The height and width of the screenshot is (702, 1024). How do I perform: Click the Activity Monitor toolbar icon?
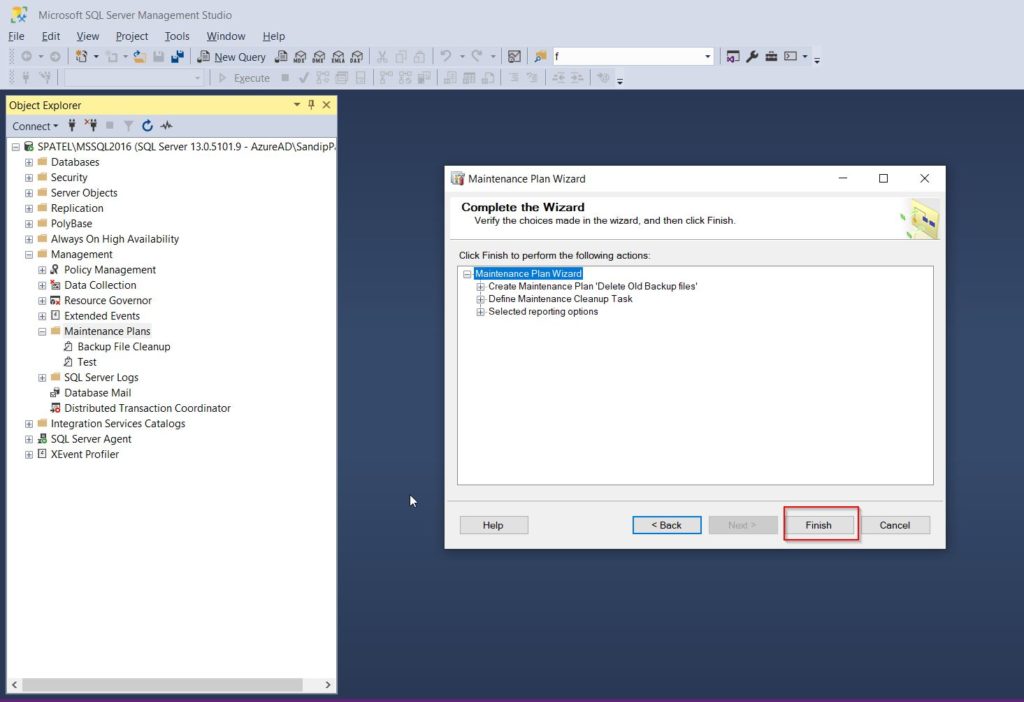514,57
